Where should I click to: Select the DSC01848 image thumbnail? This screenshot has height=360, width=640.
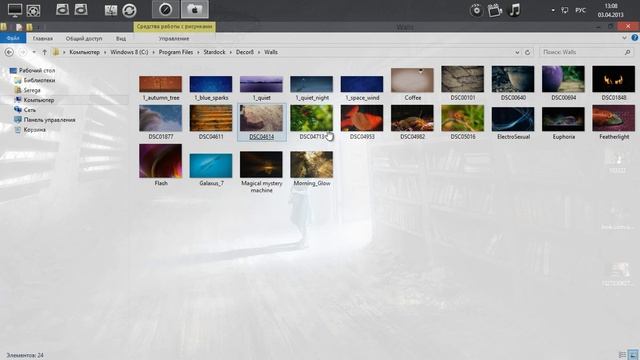[x=613, y=79]
